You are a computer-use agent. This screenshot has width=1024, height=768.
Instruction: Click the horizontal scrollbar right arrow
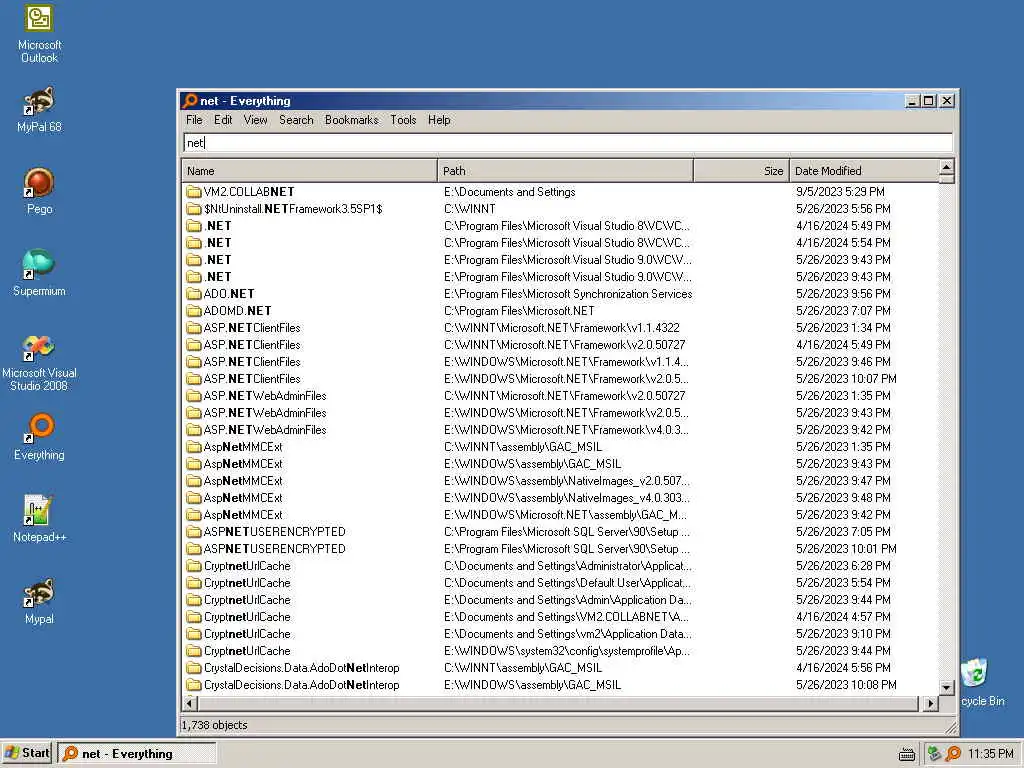pos(931,703)
